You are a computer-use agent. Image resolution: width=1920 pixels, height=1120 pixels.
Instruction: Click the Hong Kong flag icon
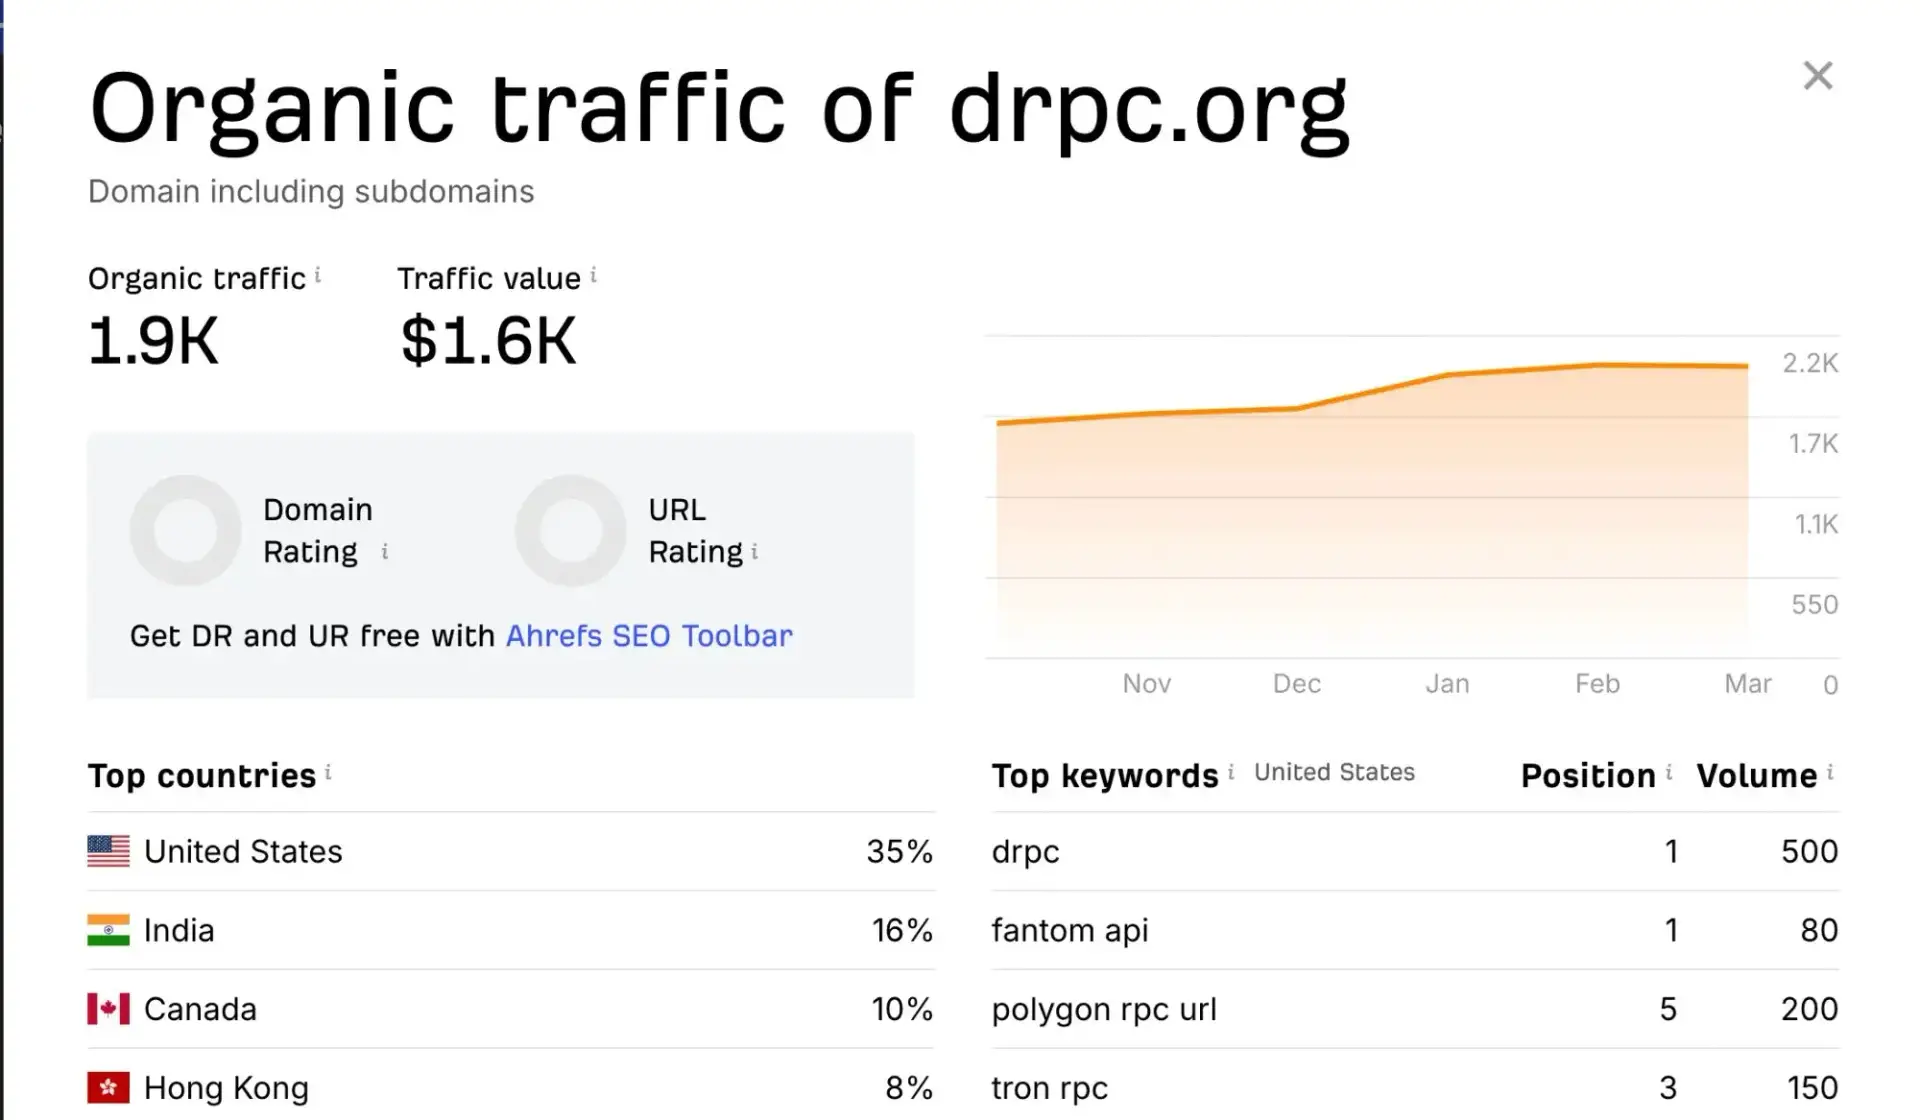click(109, 1087)
